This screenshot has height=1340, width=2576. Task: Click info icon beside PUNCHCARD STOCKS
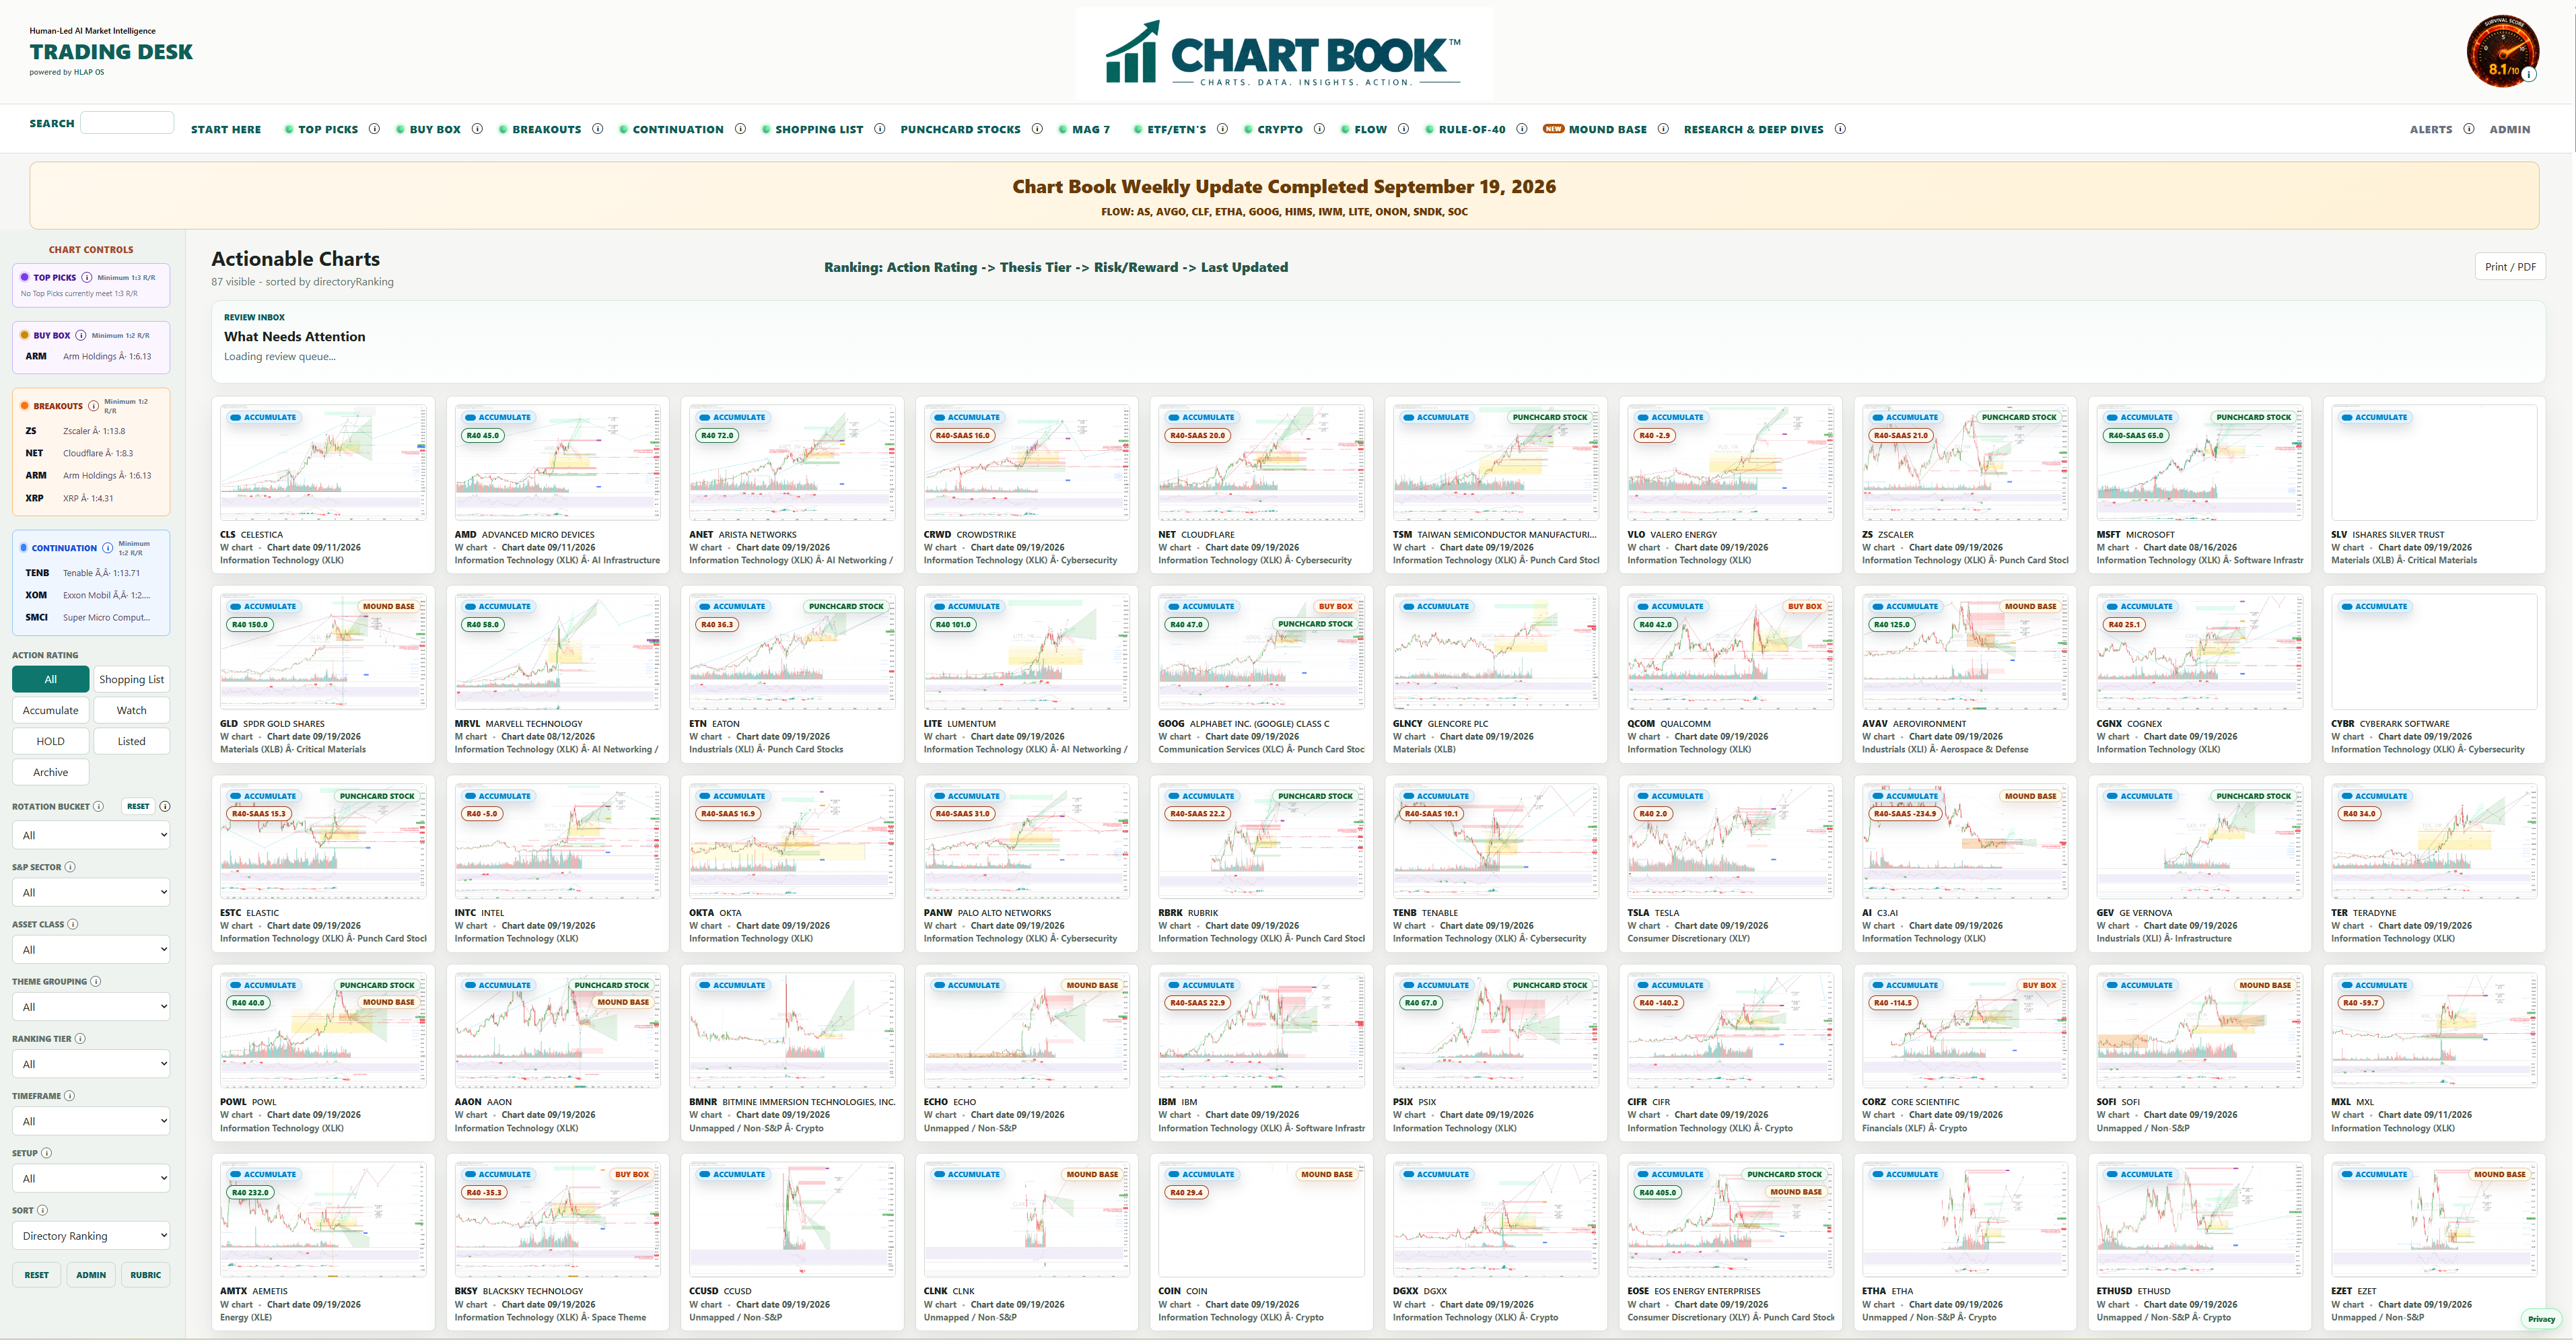tap(1037, 129)
